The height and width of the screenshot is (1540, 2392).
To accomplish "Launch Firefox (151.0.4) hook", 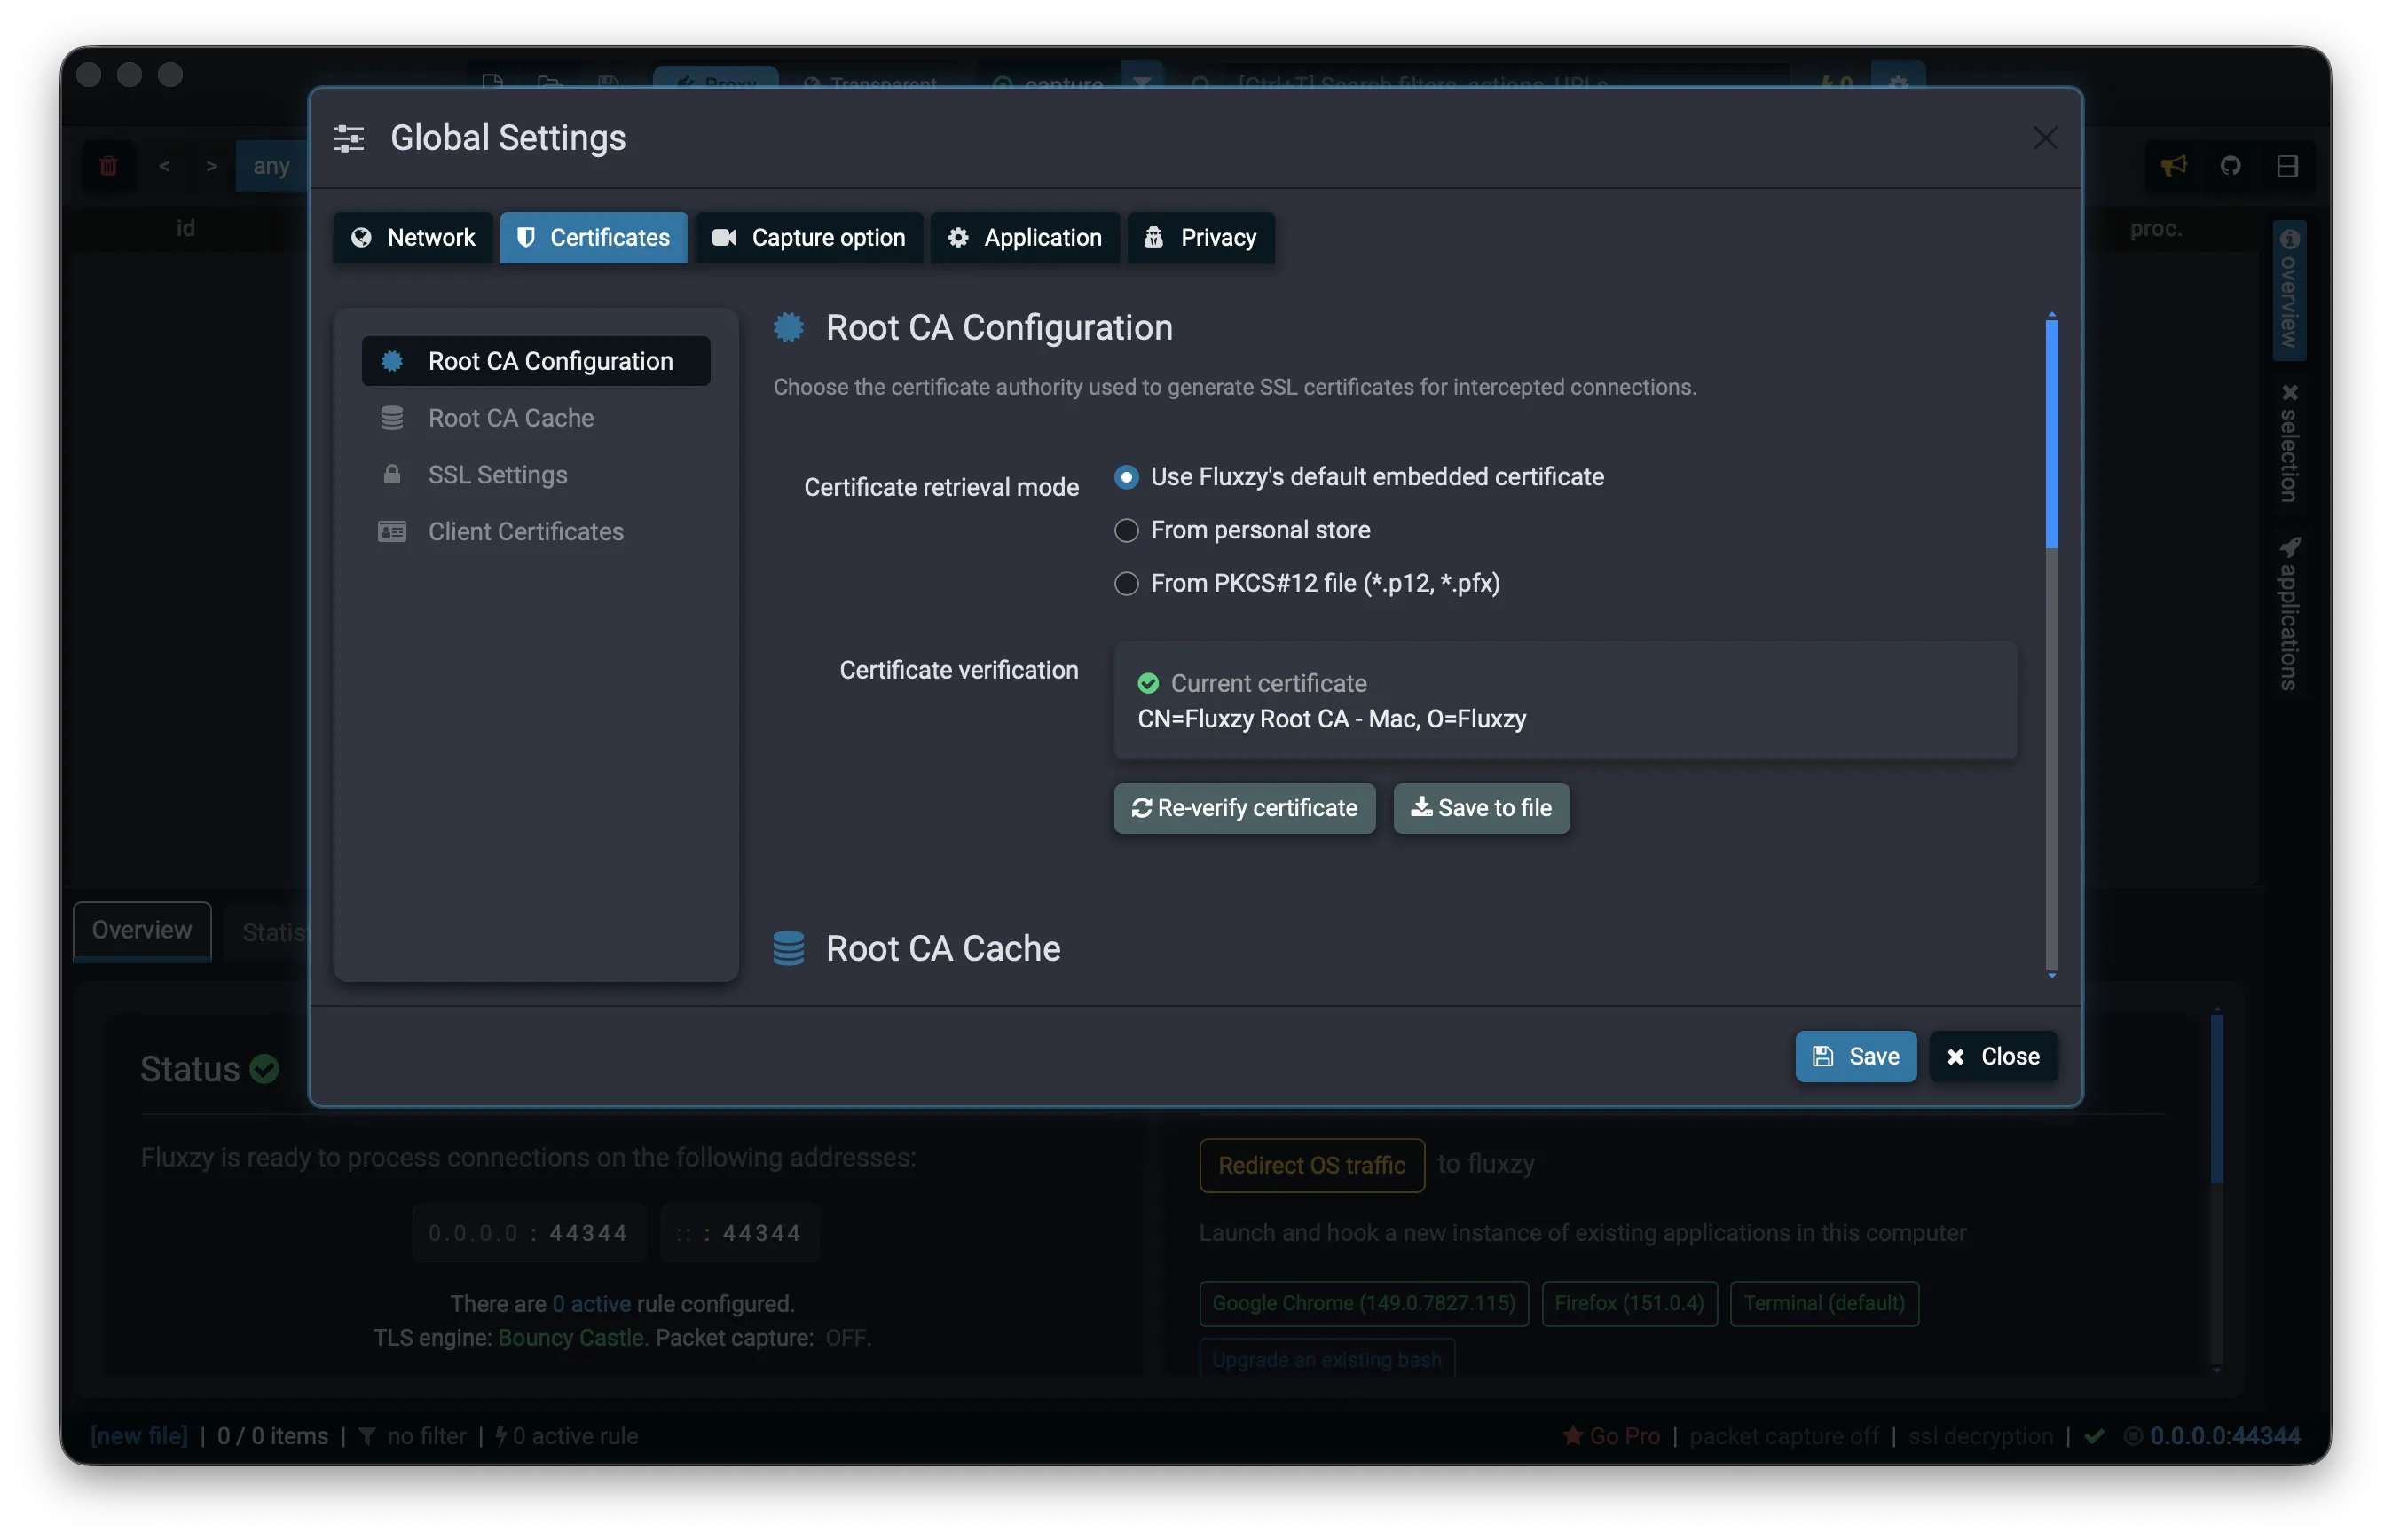I will [x=1628, y=1303].
